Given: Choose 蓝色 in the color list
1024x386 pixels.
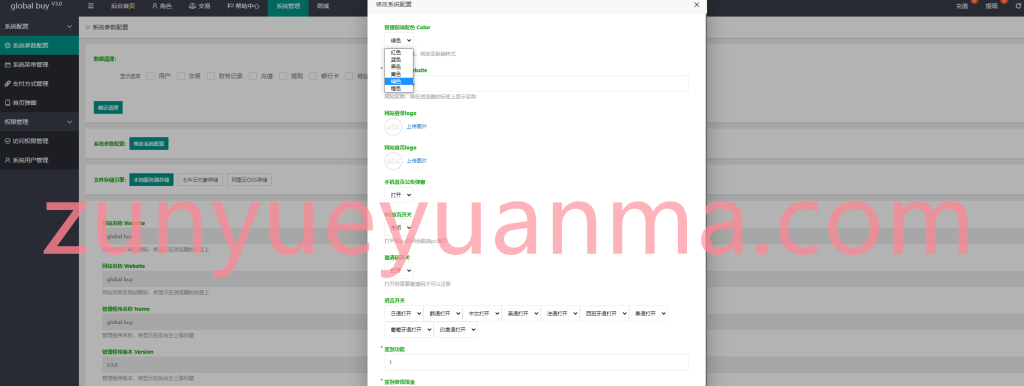Looking at the screenshot, I should pos(398,59).
